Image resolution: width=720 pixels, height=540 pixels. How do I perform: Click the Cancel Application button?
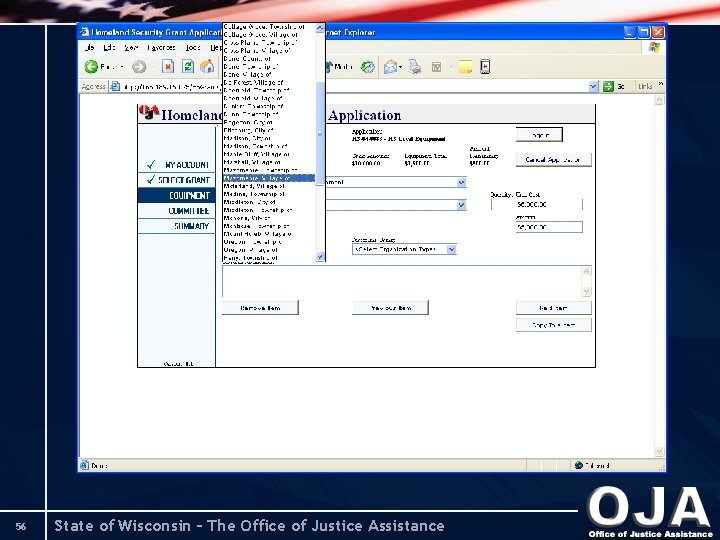pos(553,160)
